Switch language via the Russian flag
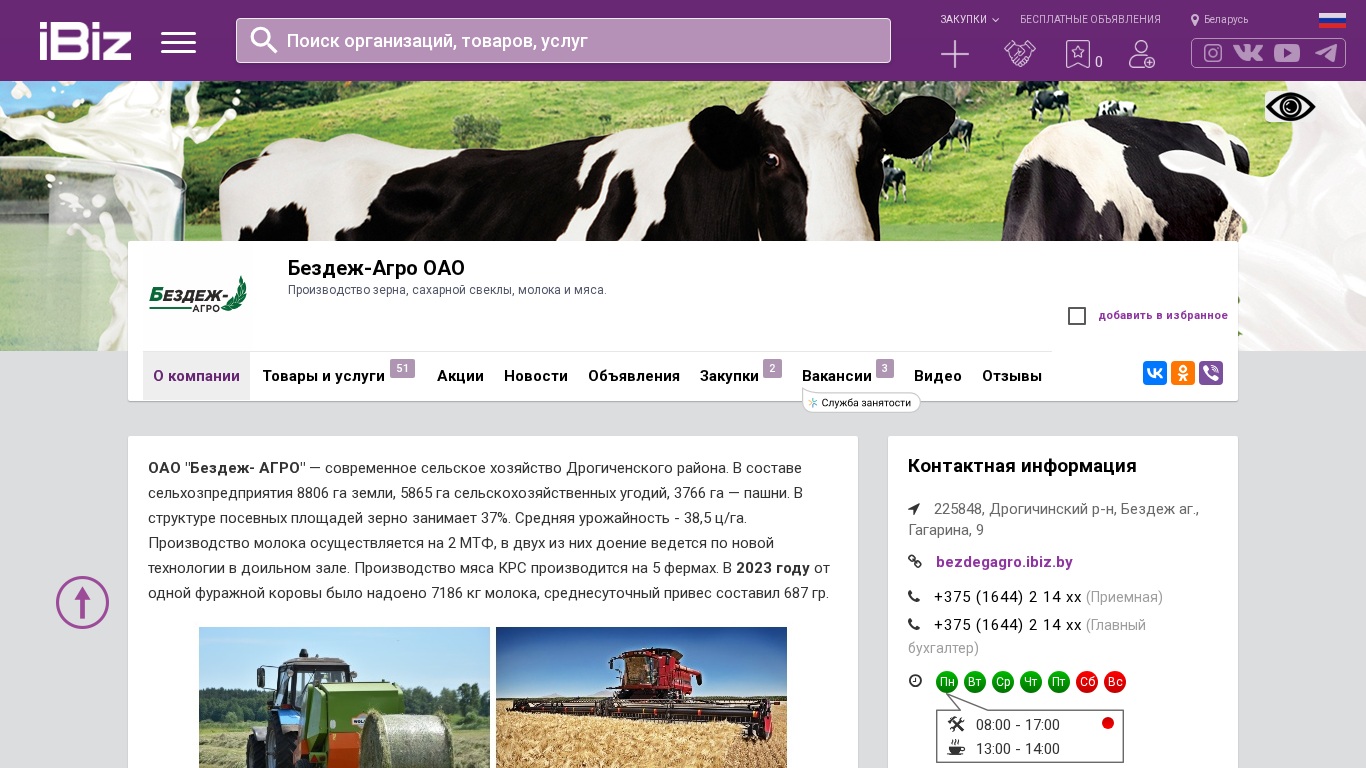The image size is (1366, 768). tap(1332, 20)
